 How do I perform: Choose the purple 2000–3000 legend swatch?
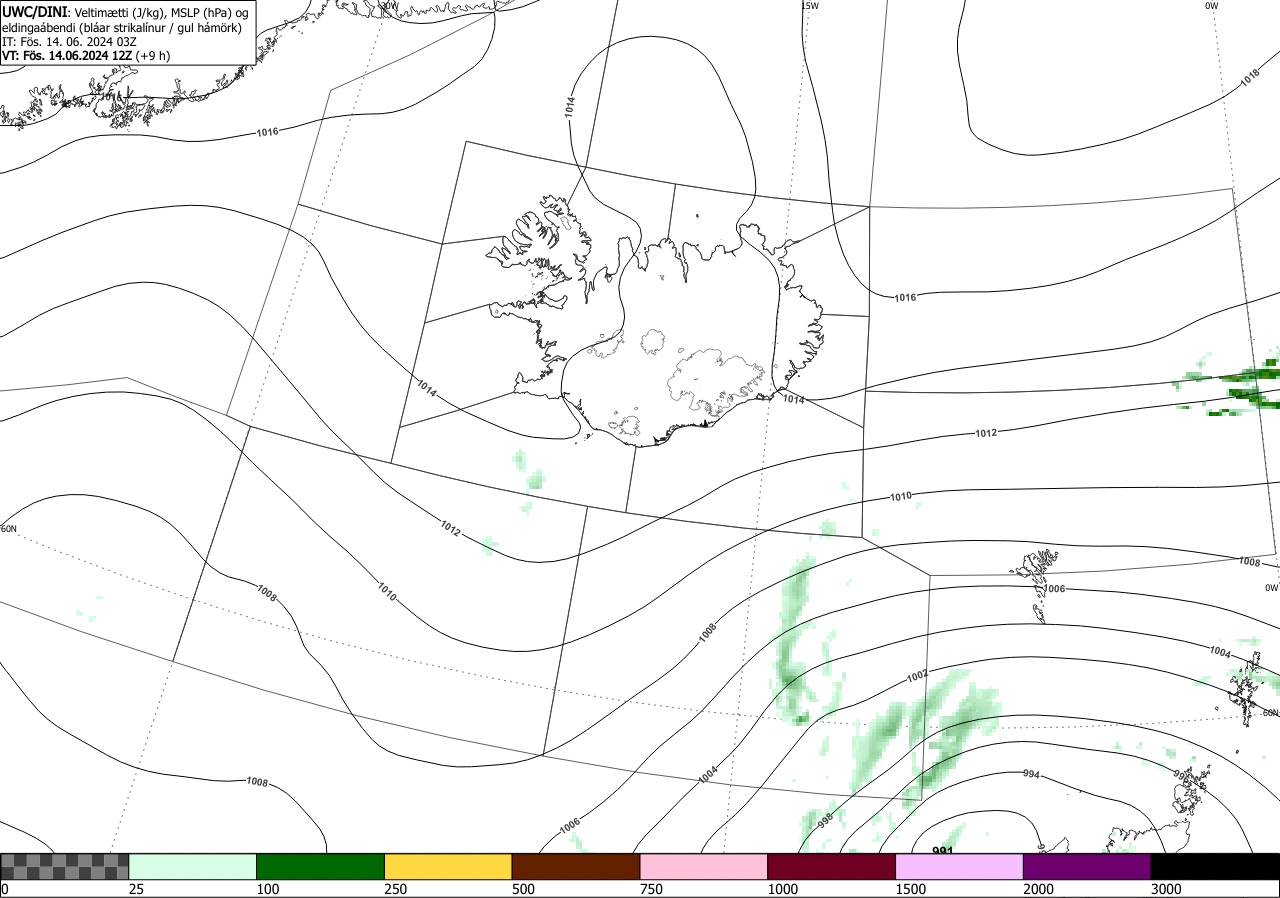tap(1087, 866)
